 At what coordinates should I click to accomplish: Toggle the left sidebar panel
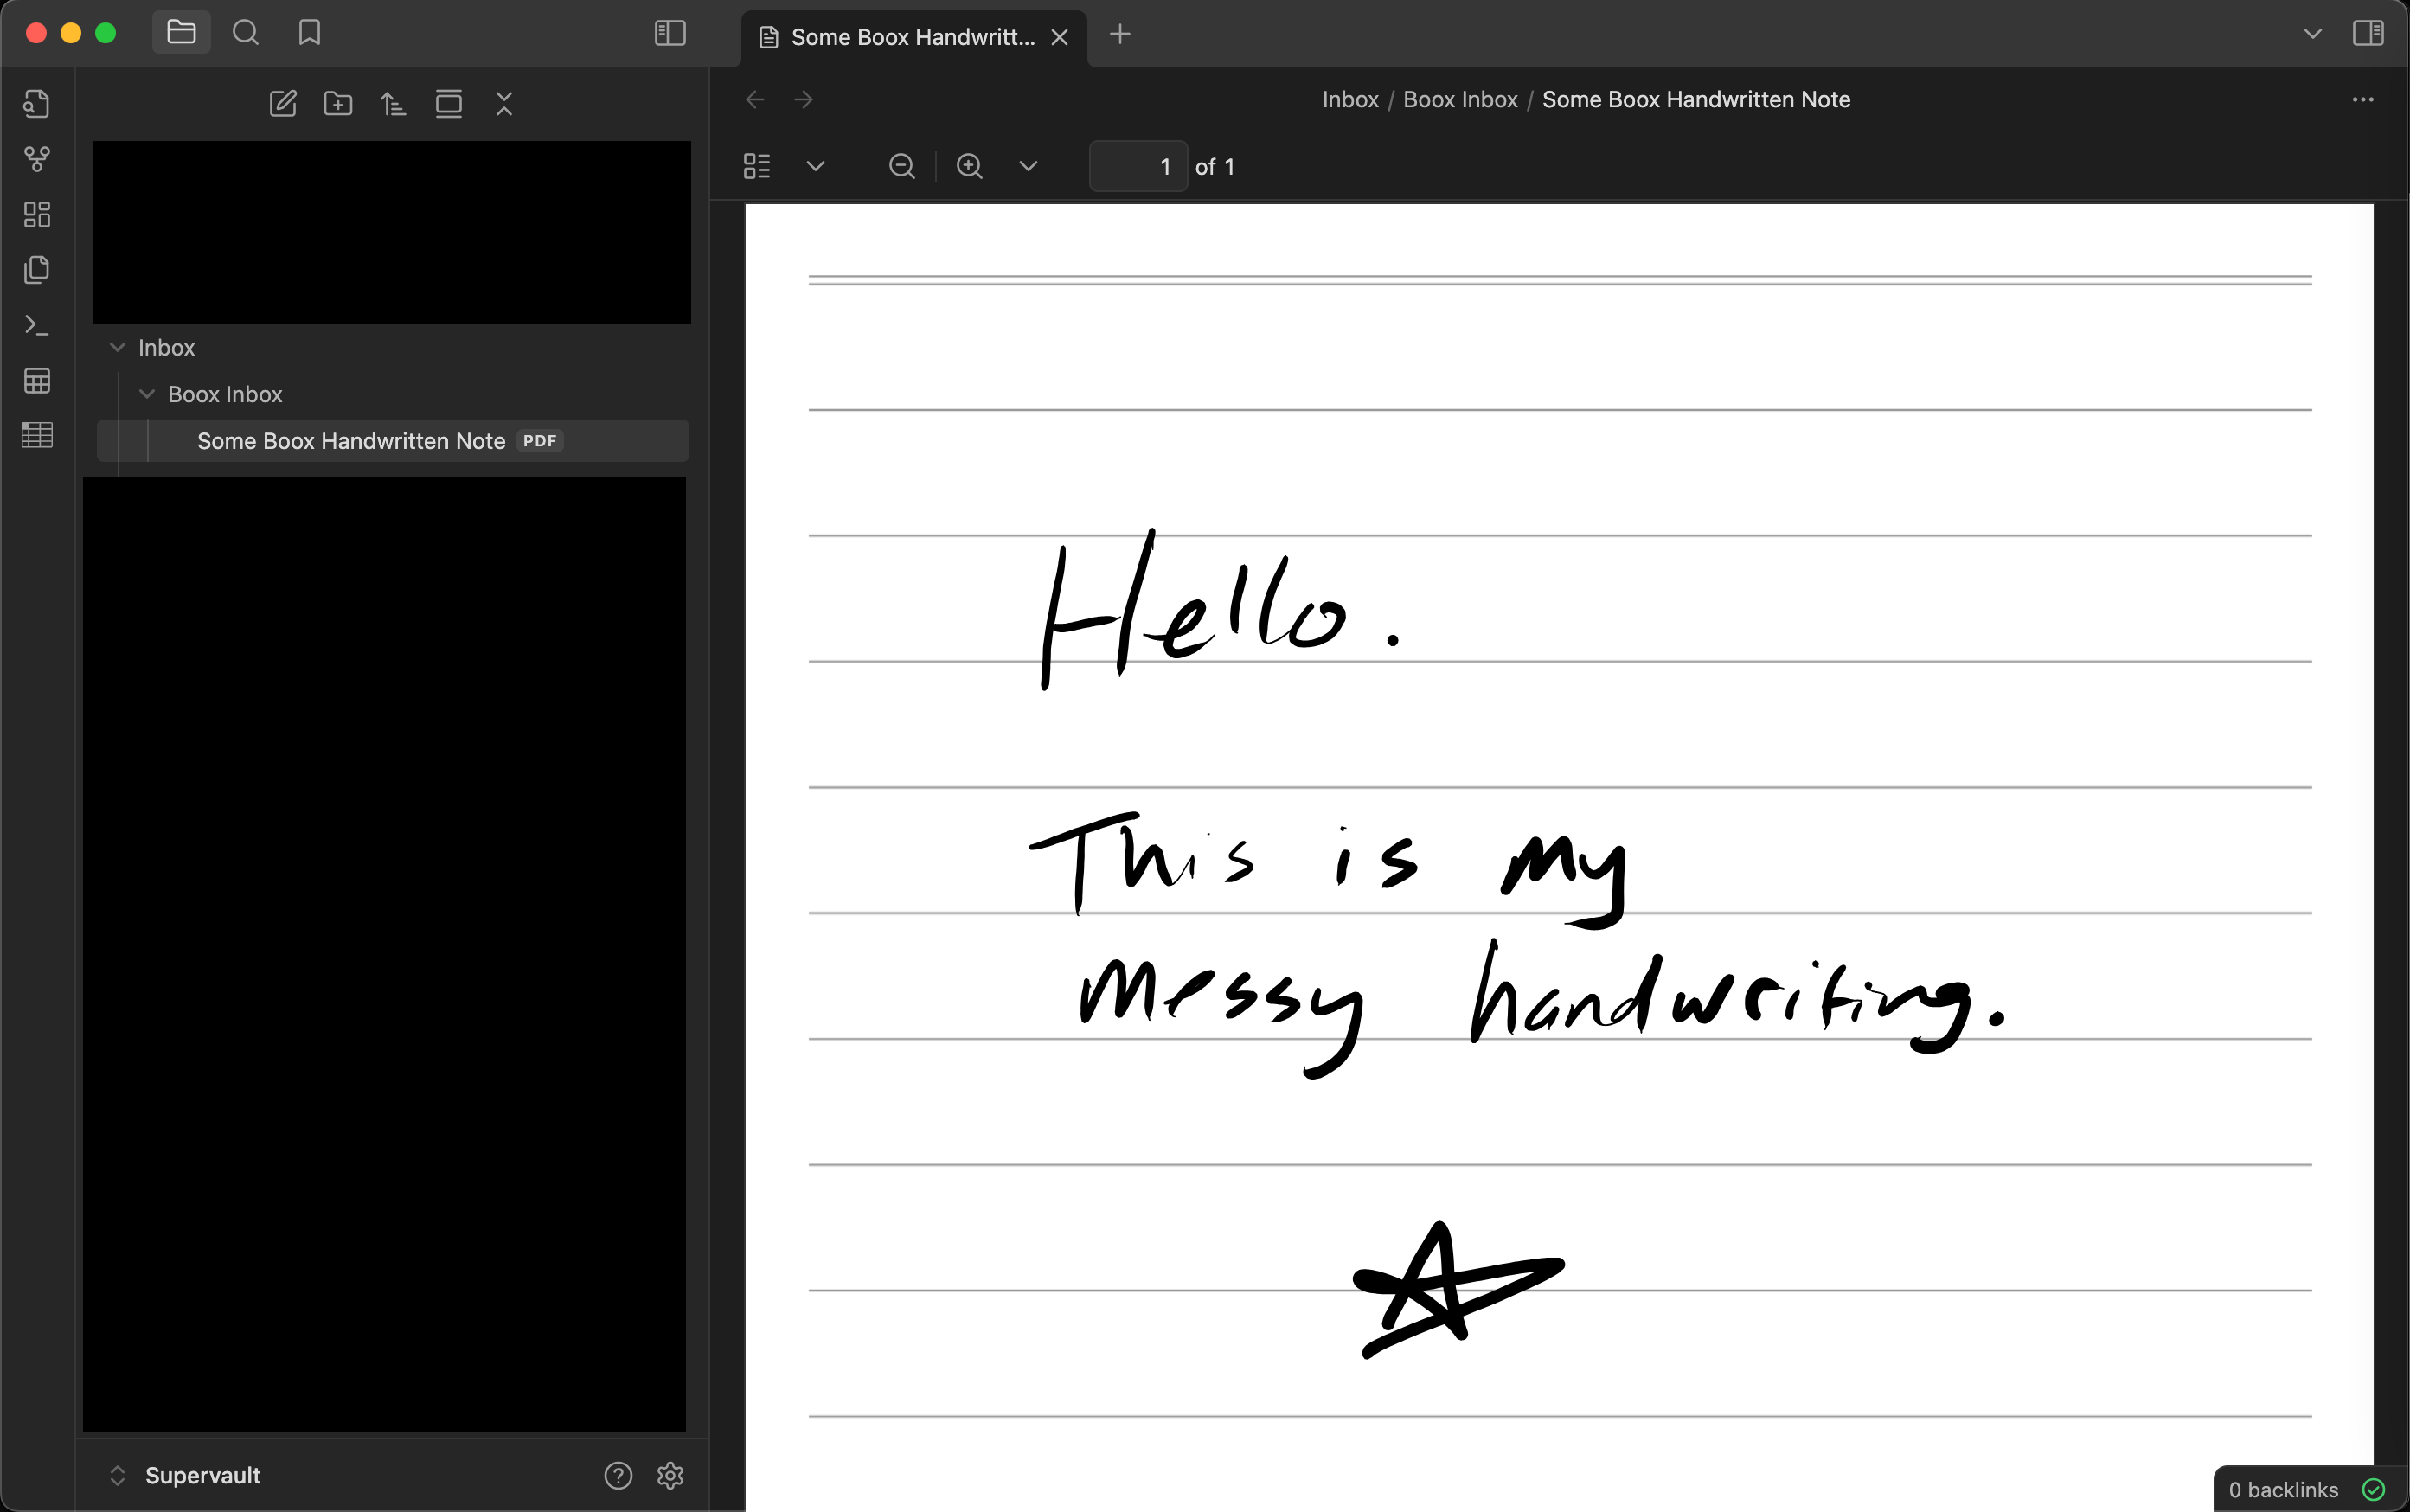click(x=669, y=33)
